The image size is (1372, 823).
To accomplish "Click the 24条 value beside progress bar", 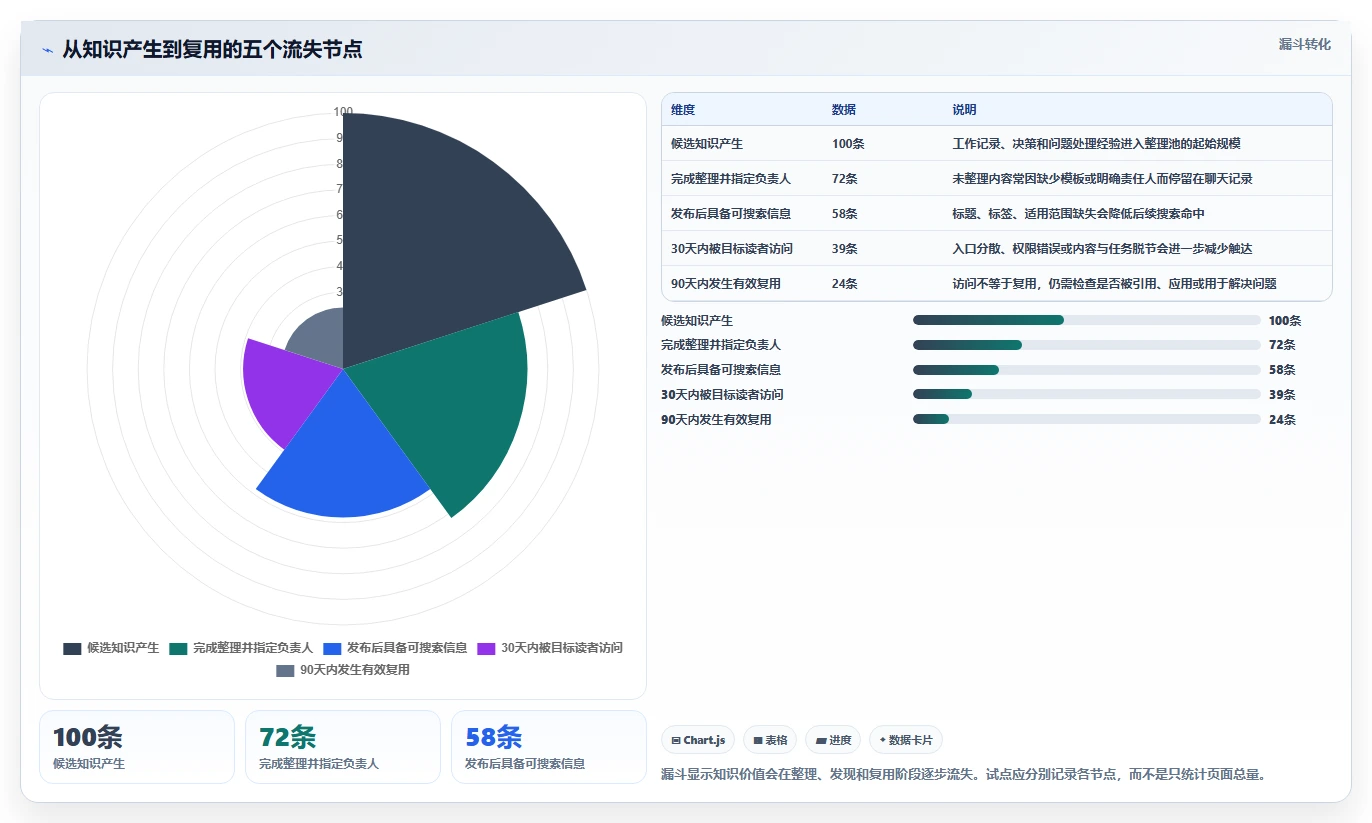I will point(1282,420).
